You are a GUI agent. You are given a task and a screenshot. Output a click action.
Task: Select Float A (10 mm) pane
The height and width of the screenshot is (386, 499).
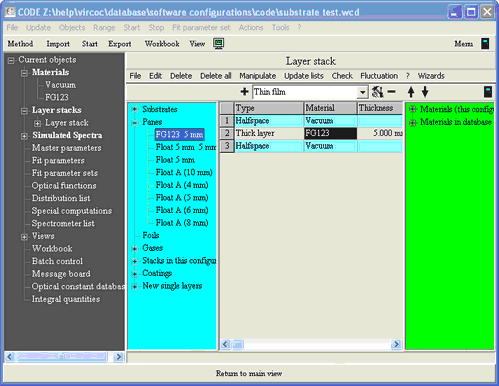coord(184,172)
